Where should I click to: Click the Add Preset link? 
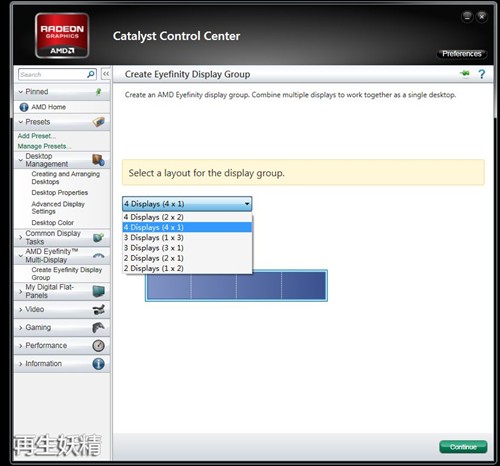pyautogui.click(x=37, y=136)
